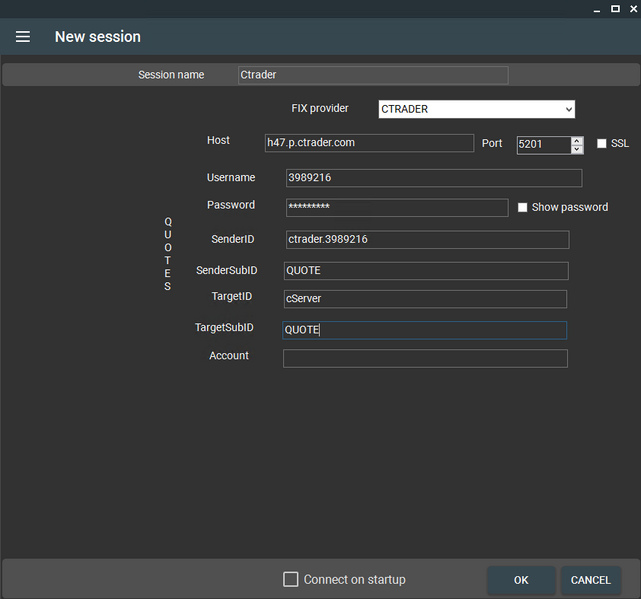Viewport: 641px width, 599px height.
Task: Select the Username text field
Action: [433, 178]
